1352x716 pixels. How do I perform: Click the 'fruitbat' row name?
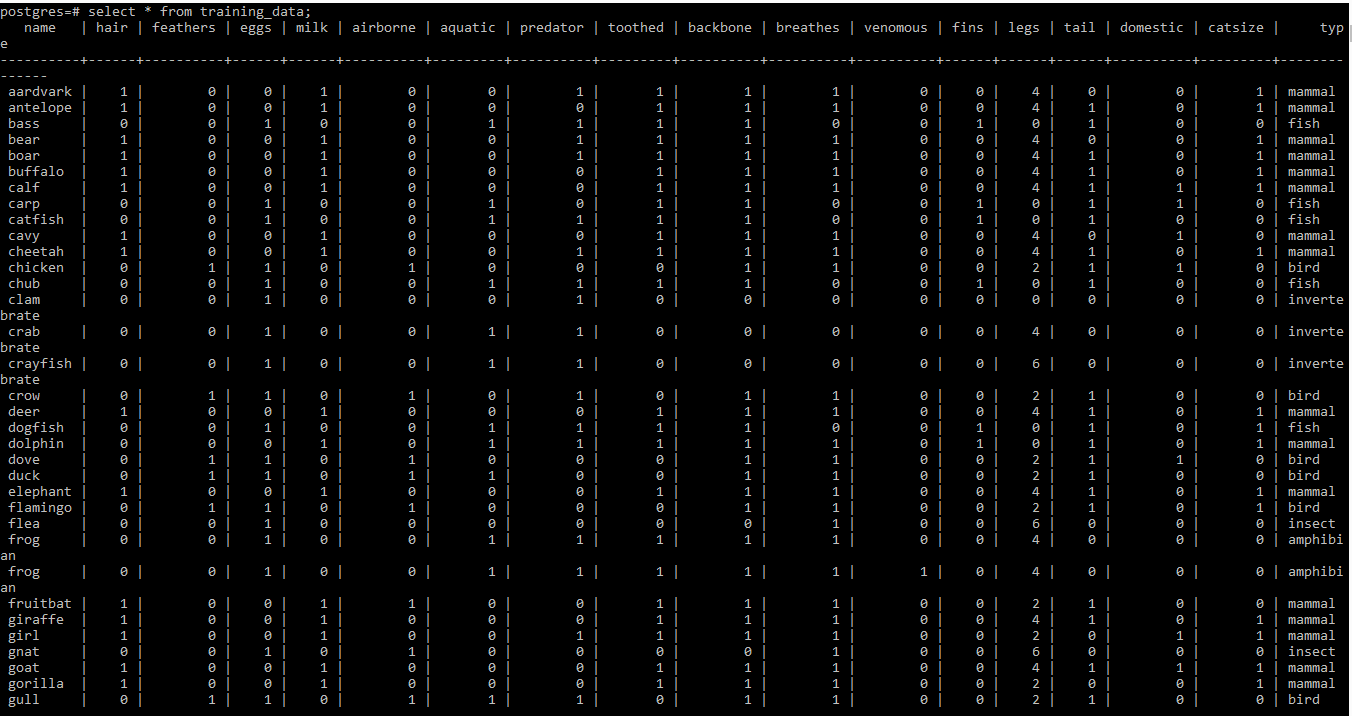pos(40,604)
